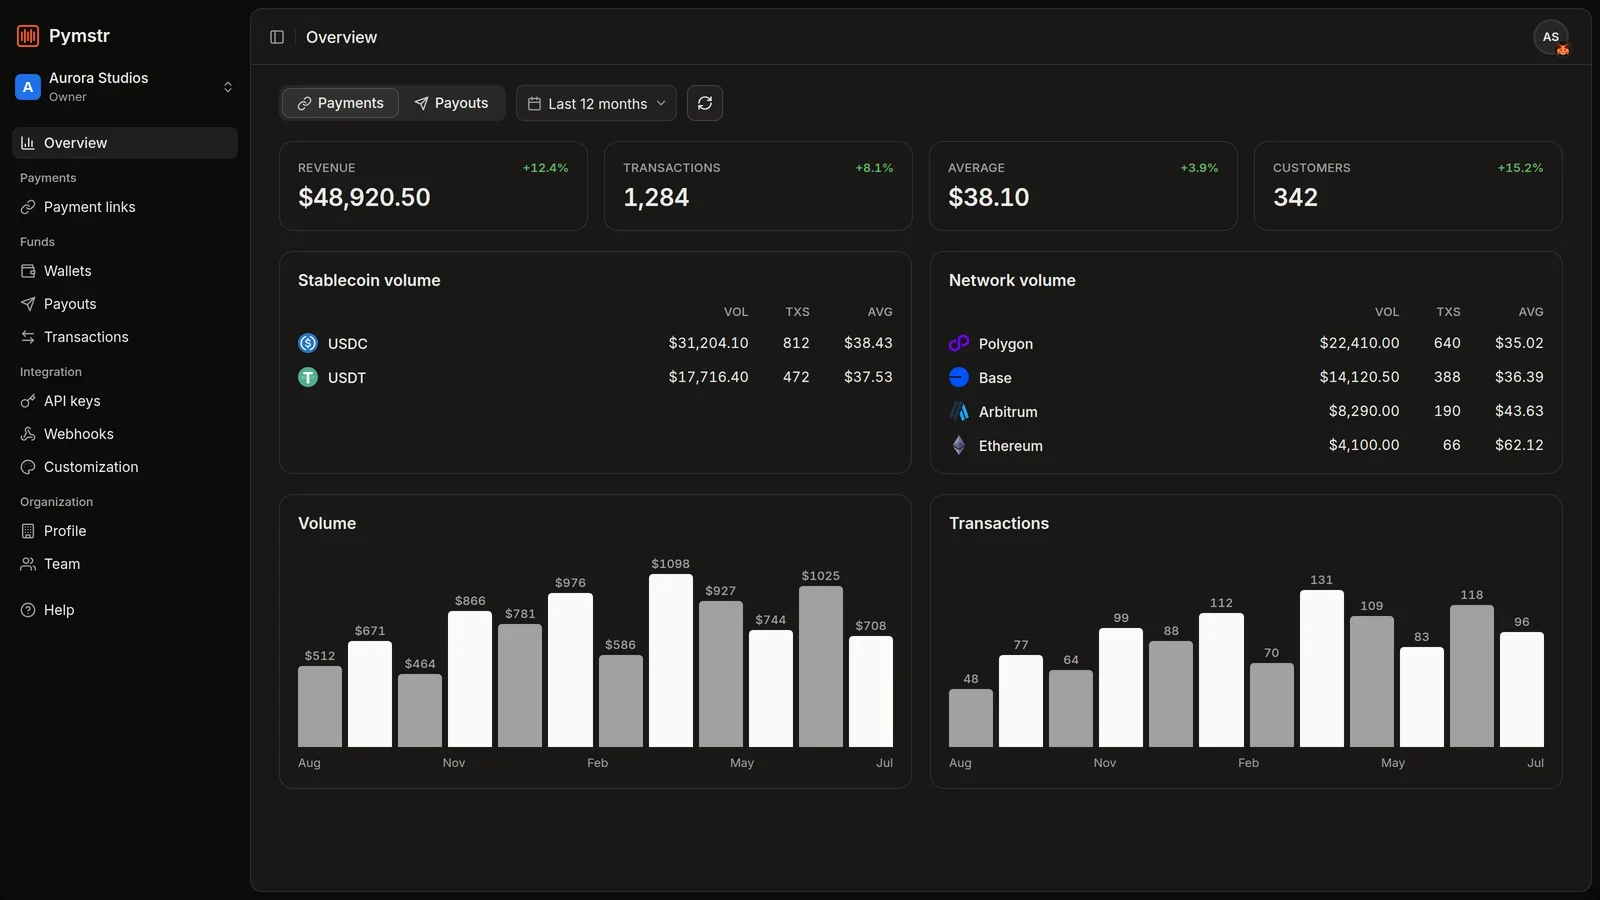Click the Wallets icon in sidebar

28,271
